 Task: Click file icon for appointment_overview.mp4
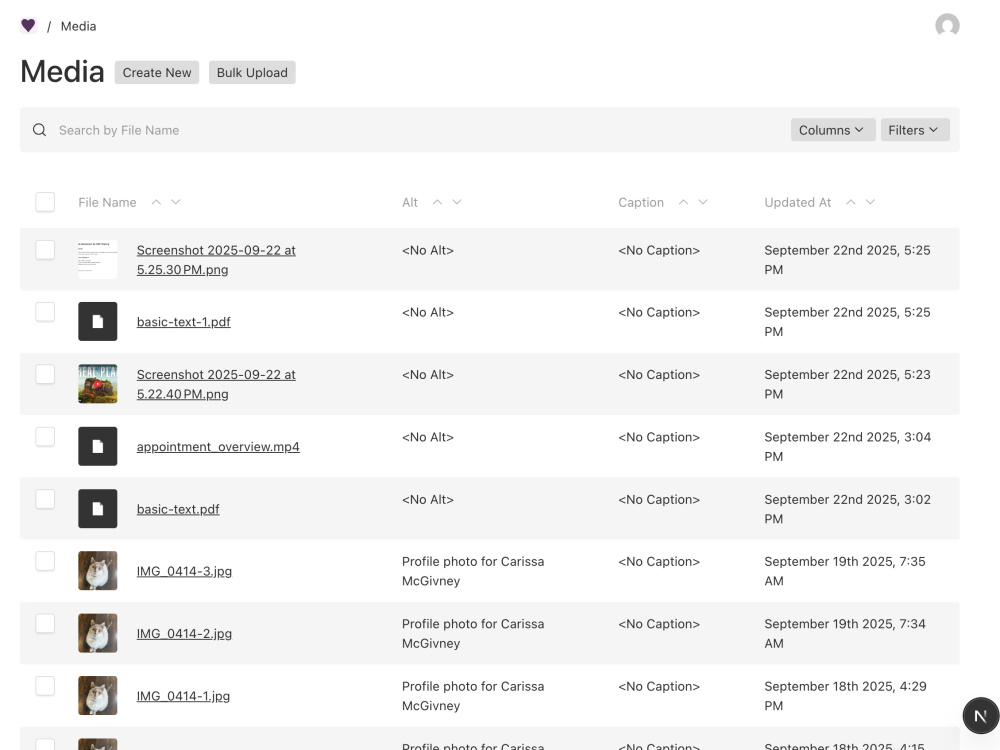click(98, 446)
